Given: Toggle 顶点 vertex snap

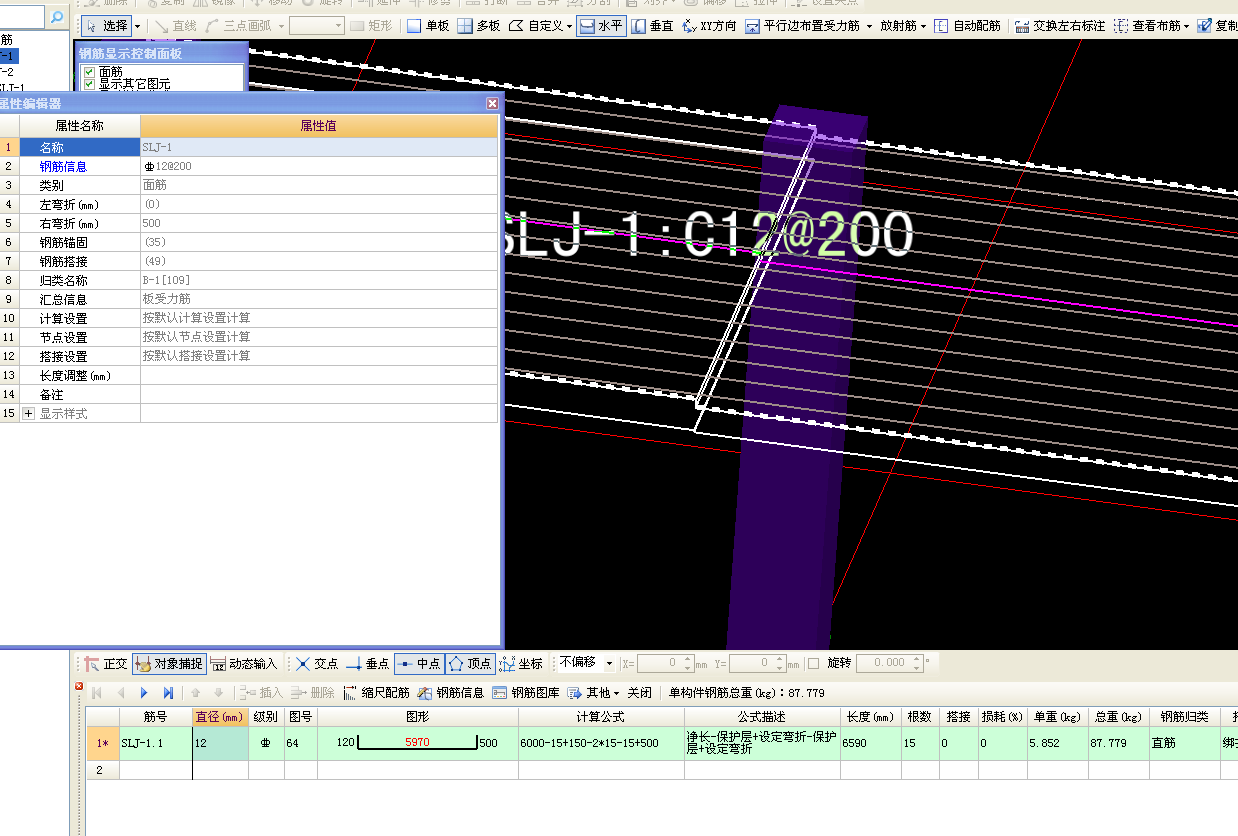Looking at the screenshot, I should 469,663.
